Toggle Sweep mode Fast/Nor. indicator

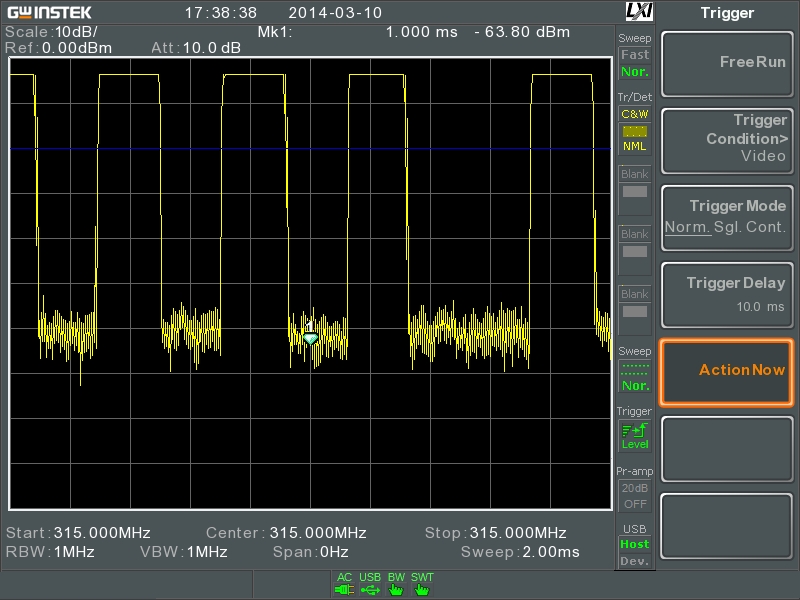tap(635, 63)
